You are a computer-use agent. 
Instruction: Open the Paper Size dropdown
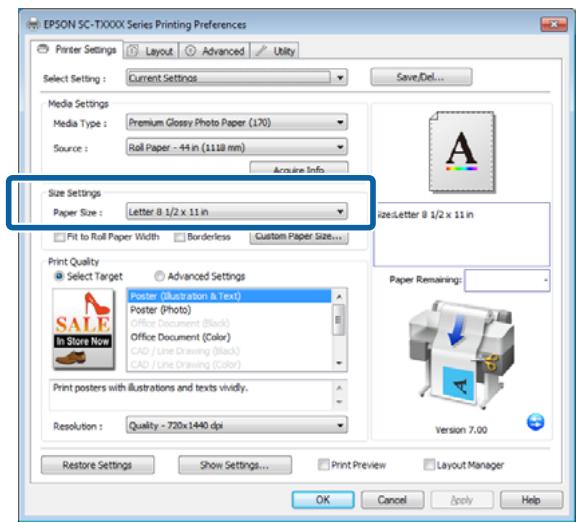coord(237,212)
